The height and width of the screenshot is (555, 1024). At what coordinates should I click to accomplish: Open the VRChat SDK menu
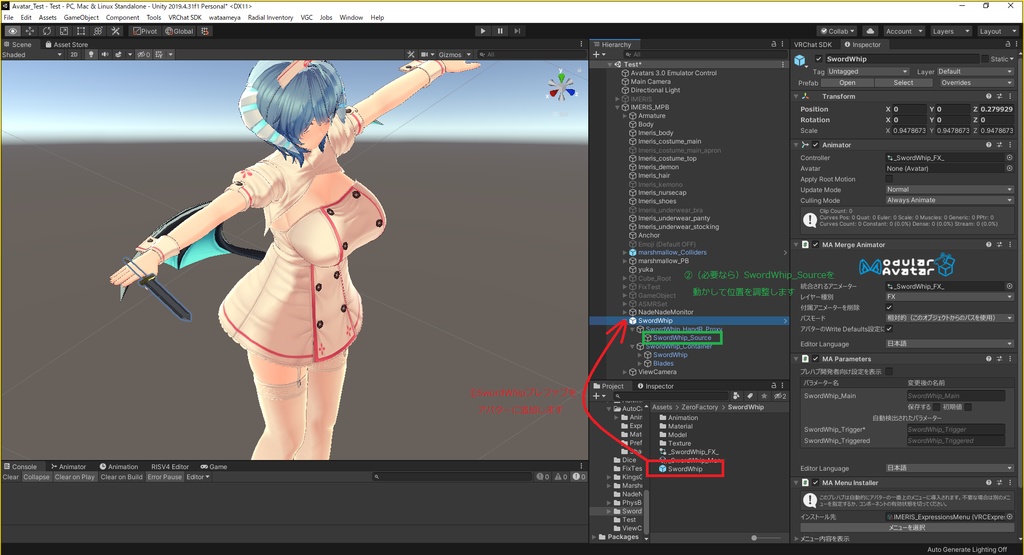(x=185, y=18)
